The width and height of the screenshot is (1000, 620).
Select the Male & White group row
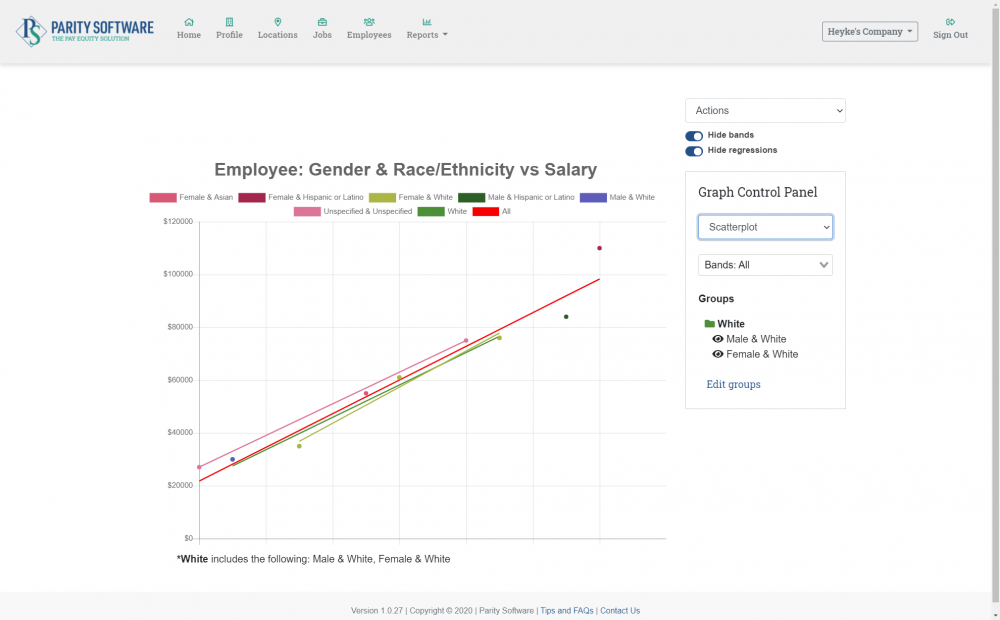(756, 339)
